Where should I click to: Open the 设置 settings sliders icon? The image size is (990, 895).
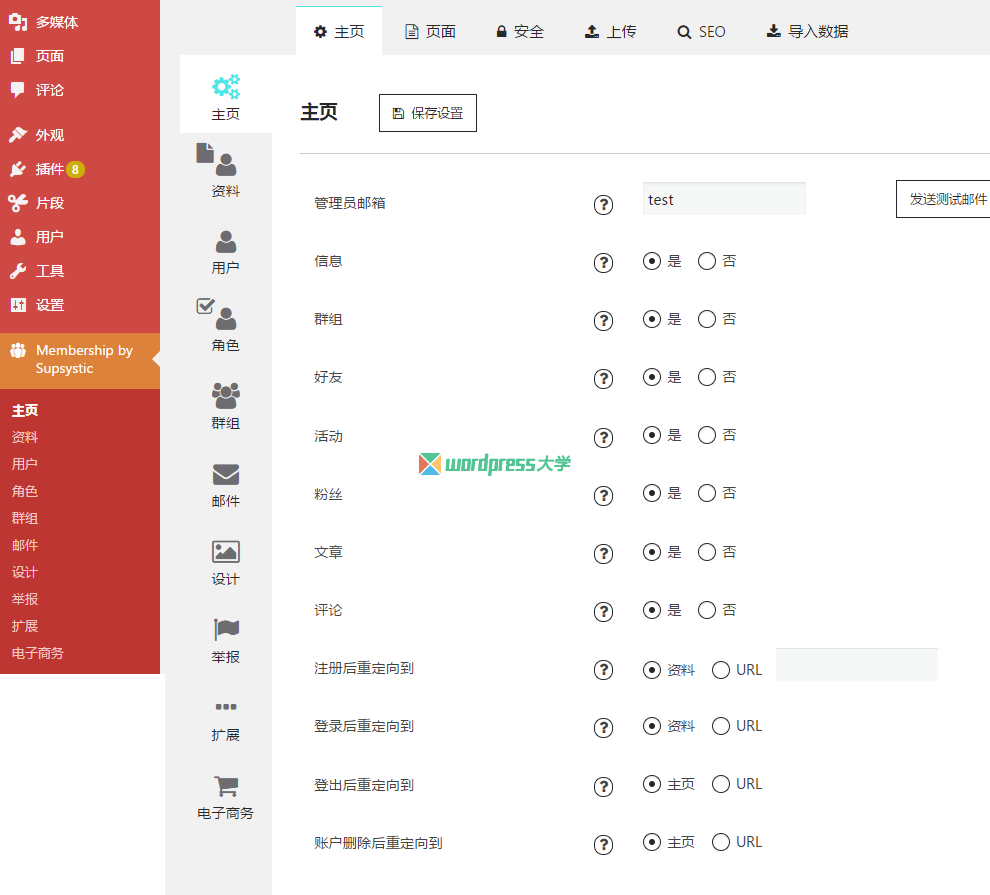[18, 305]
